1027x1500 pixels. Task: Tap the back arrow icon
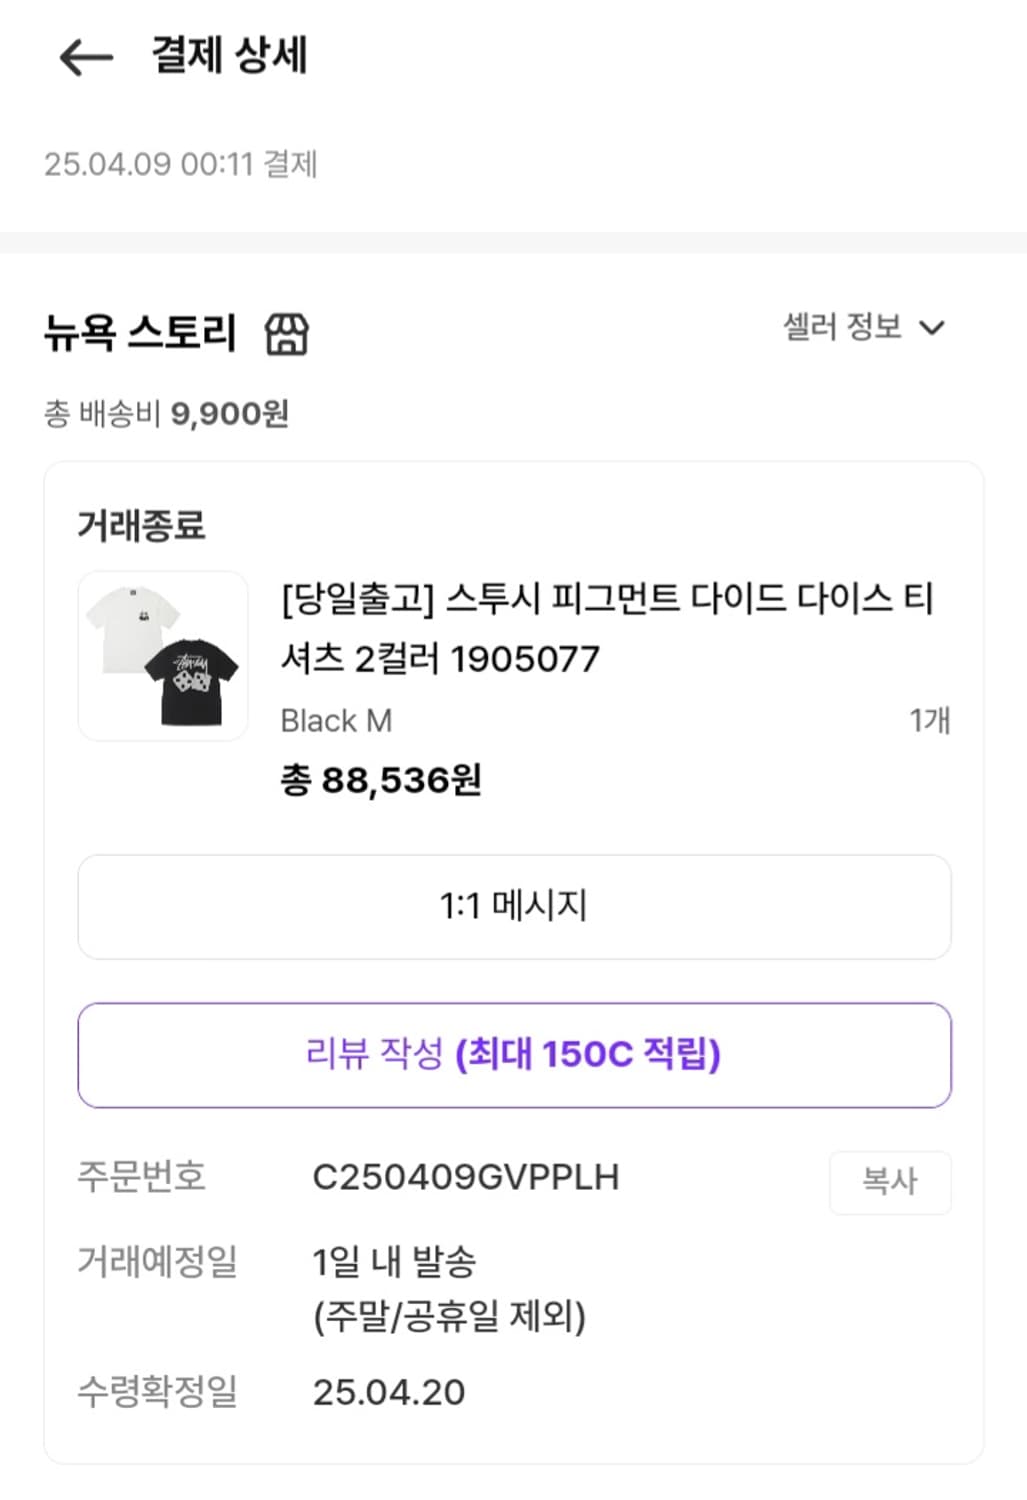click(86, 56)
